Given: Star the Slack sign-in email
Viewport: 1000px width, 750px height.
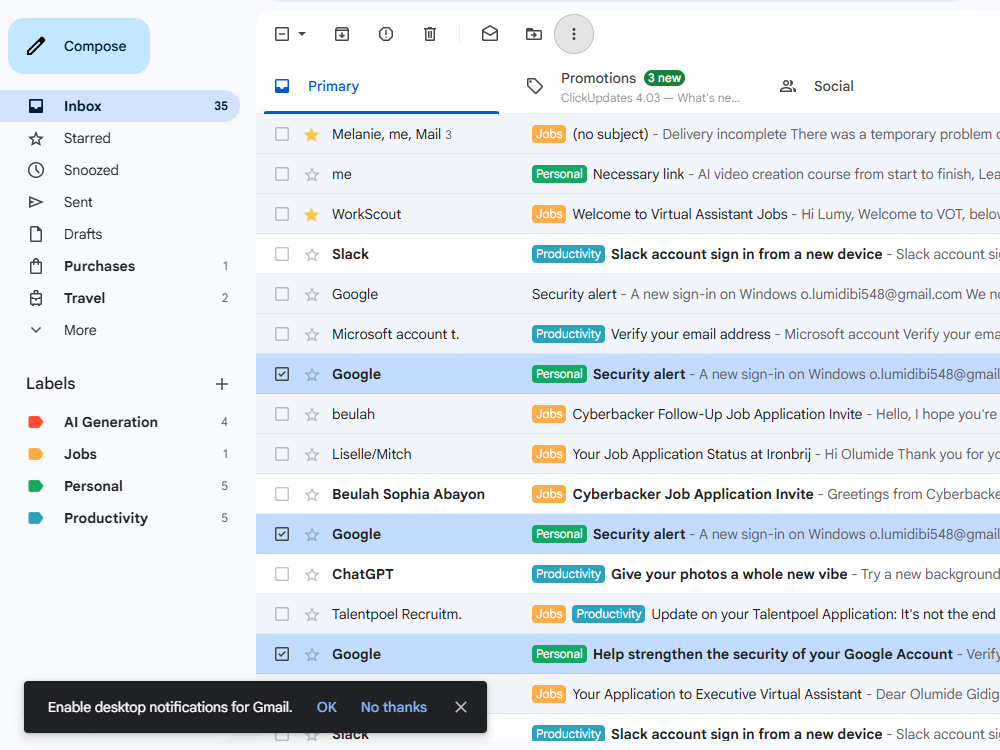Looking at the screenshot, I should [311, 254].
